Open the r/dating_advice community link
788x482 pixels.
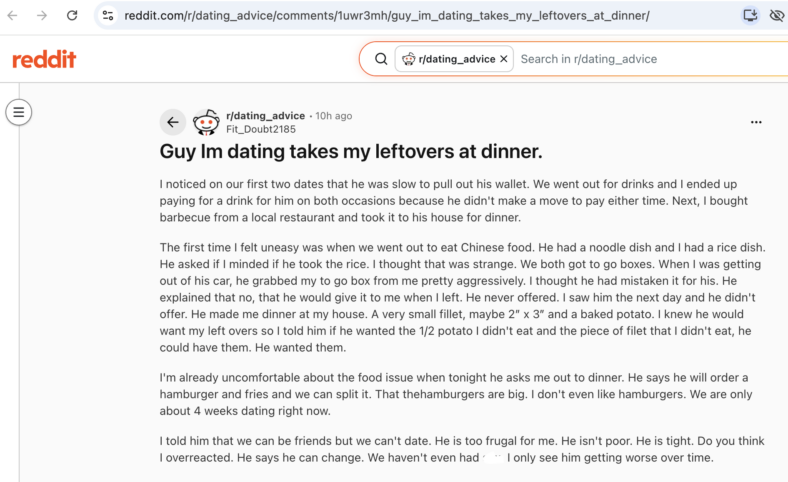[265, 116]
